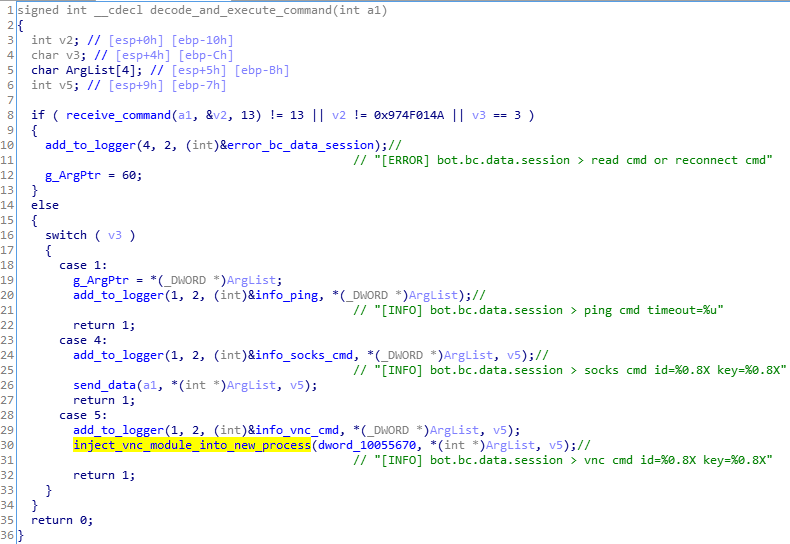Click add_to_logger on the info_ping line
Image resolution: width=790 pixels, height=544 pixels.
(x=118, y=295)
